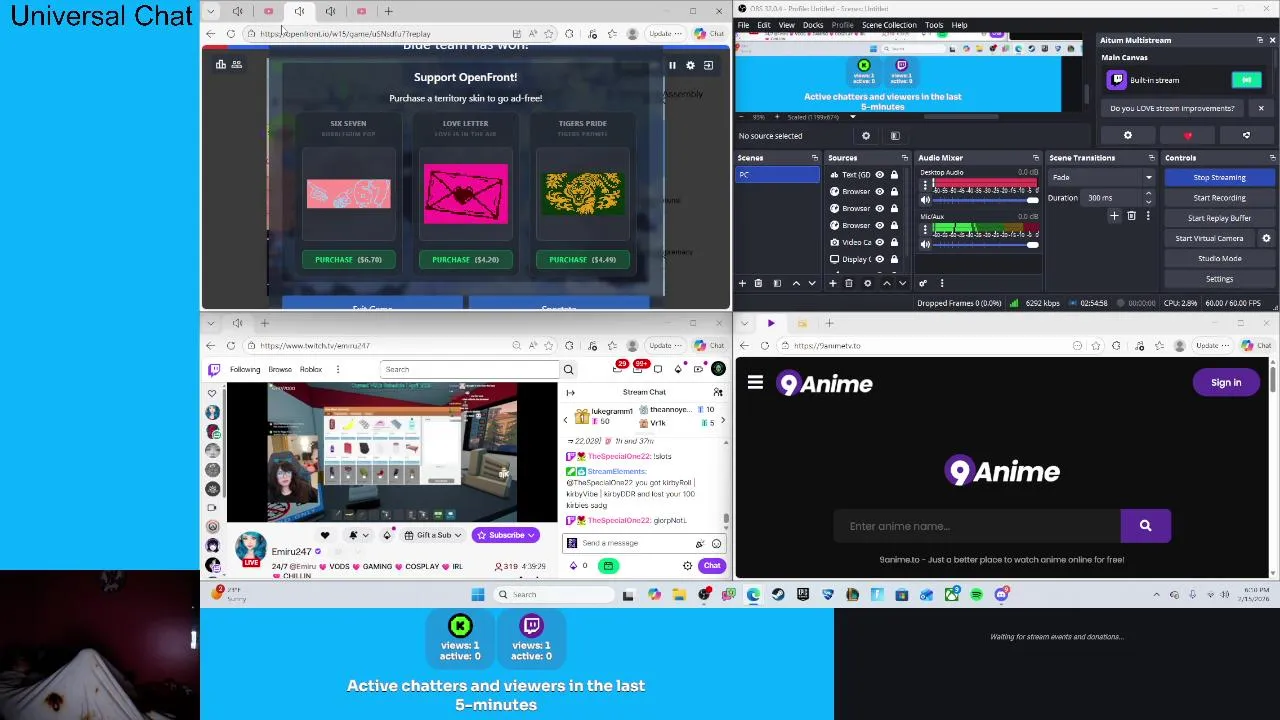This screenshot has height=720, width=1280.
Task: Toggle lock on the Video Capture source
Action: coord(894,242)
